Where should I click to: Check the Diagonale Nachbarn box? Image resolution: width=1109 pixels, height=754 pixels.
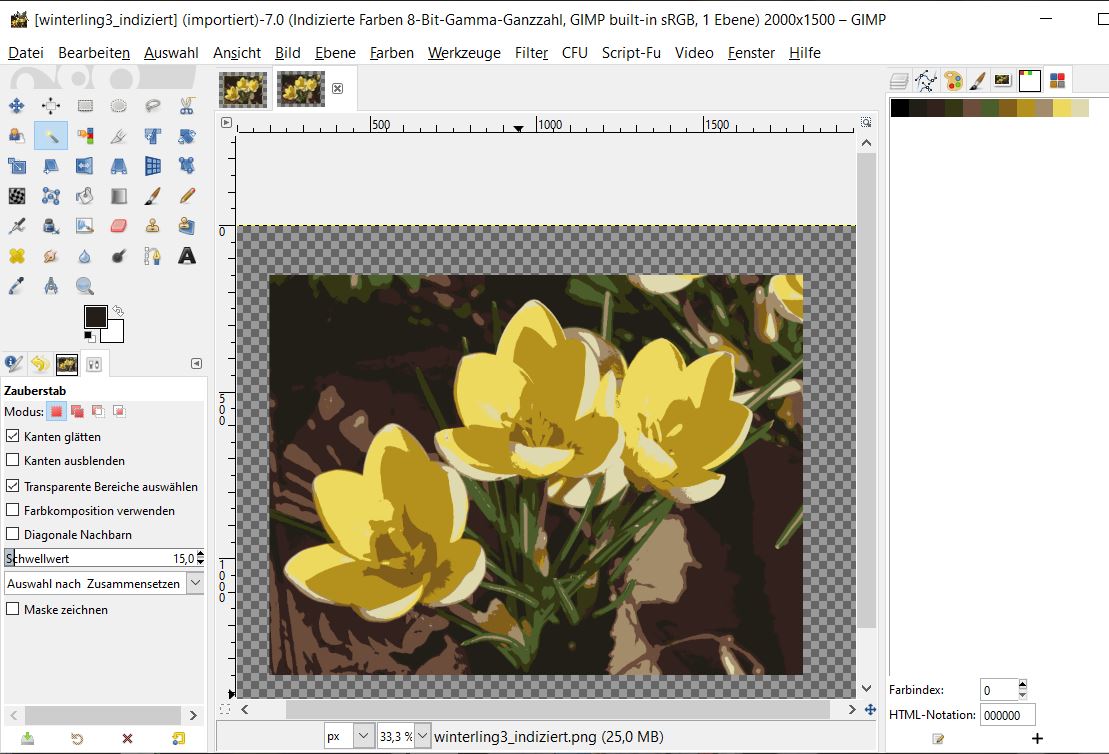pyautogui.click(x=13, y=534)
